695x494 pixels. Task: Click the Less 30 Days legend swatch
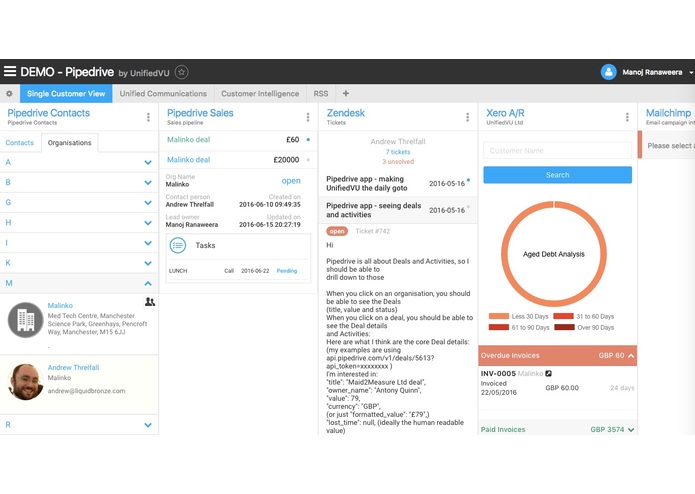tap(499, 316)
